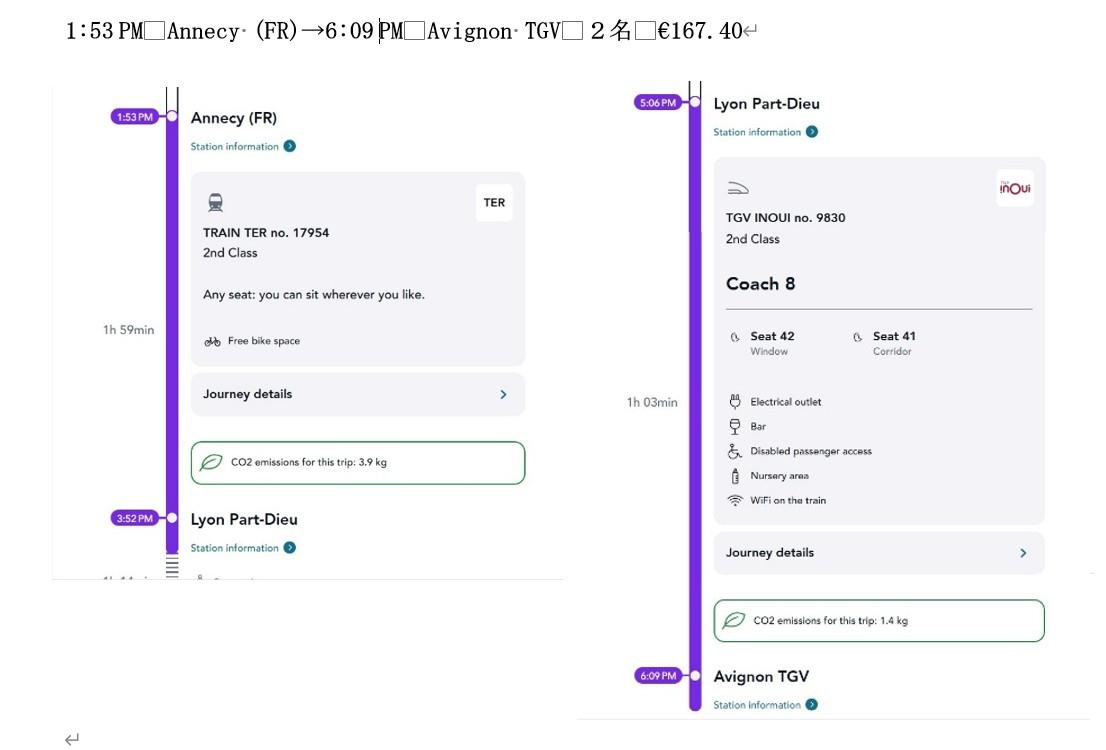This screenshot has height=750, width=1106.
Task: Click the high-speed train icon above TGV INOUI
Action: (x=738, y=188)
